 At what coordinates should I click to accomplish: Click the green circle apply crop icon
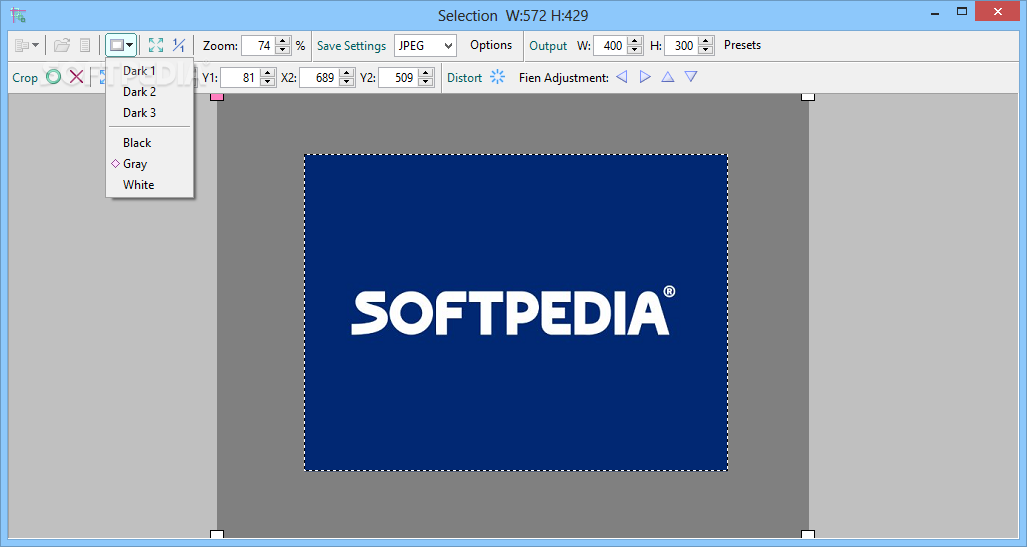[x=54, y=77]
